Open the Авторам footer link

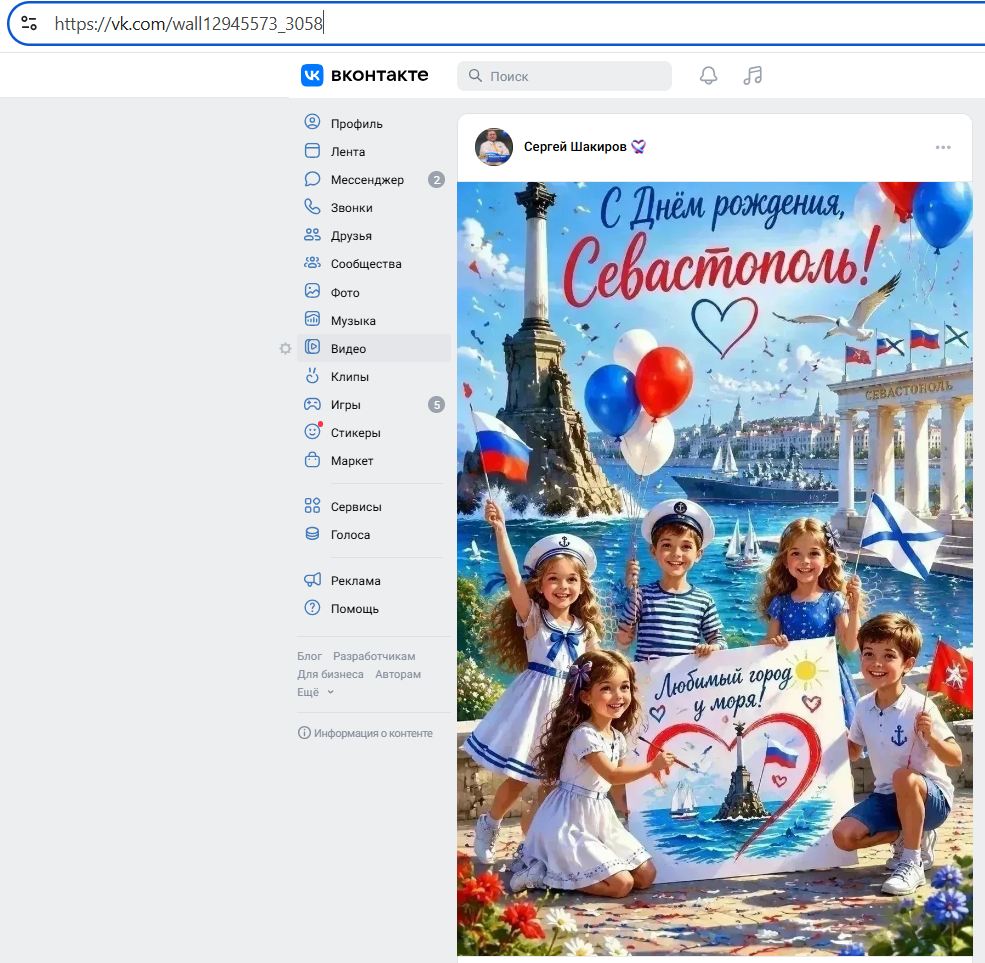pos(398,674)
